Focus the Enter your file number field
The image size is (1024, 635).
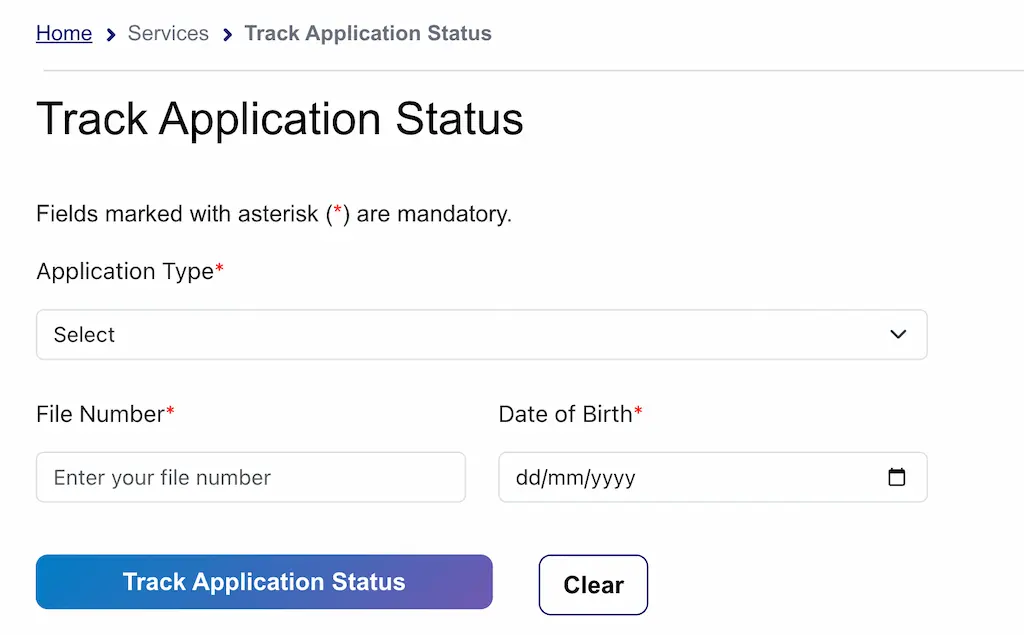(250, 477)
